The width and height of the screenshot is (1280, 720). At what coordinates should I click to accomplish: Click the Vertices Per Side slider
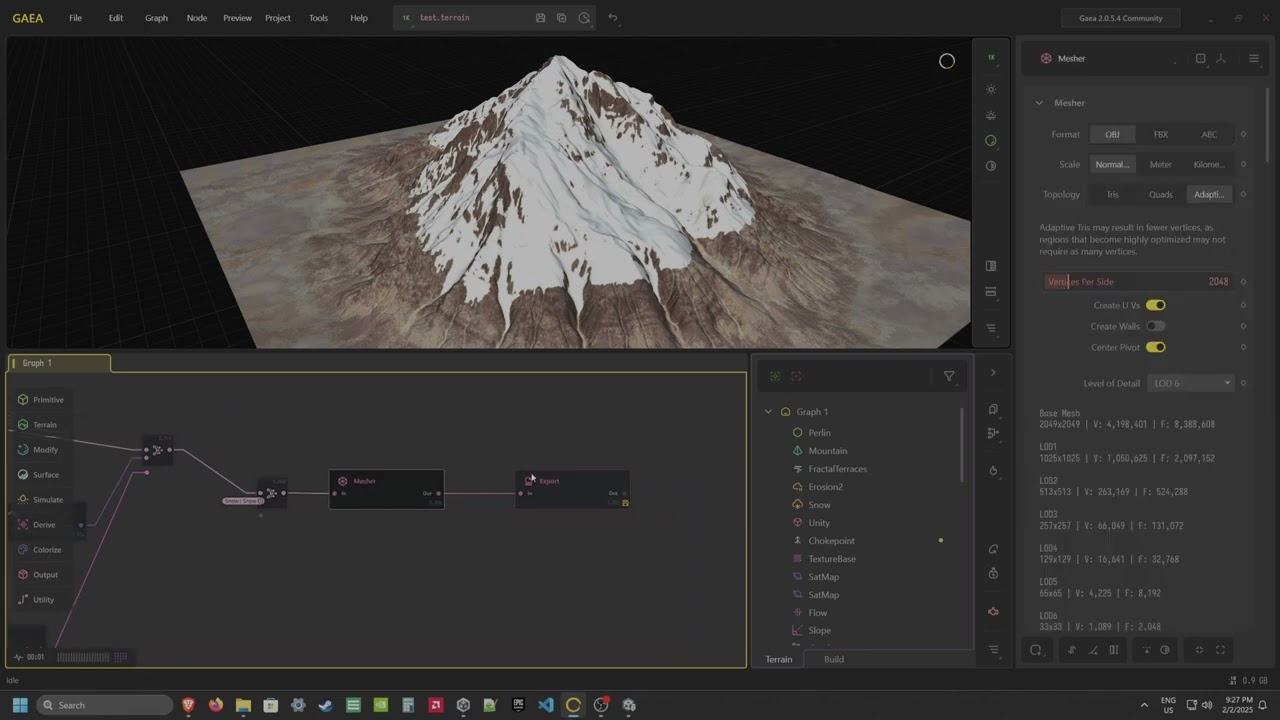pyautogui.click(x=1138, y=282)
